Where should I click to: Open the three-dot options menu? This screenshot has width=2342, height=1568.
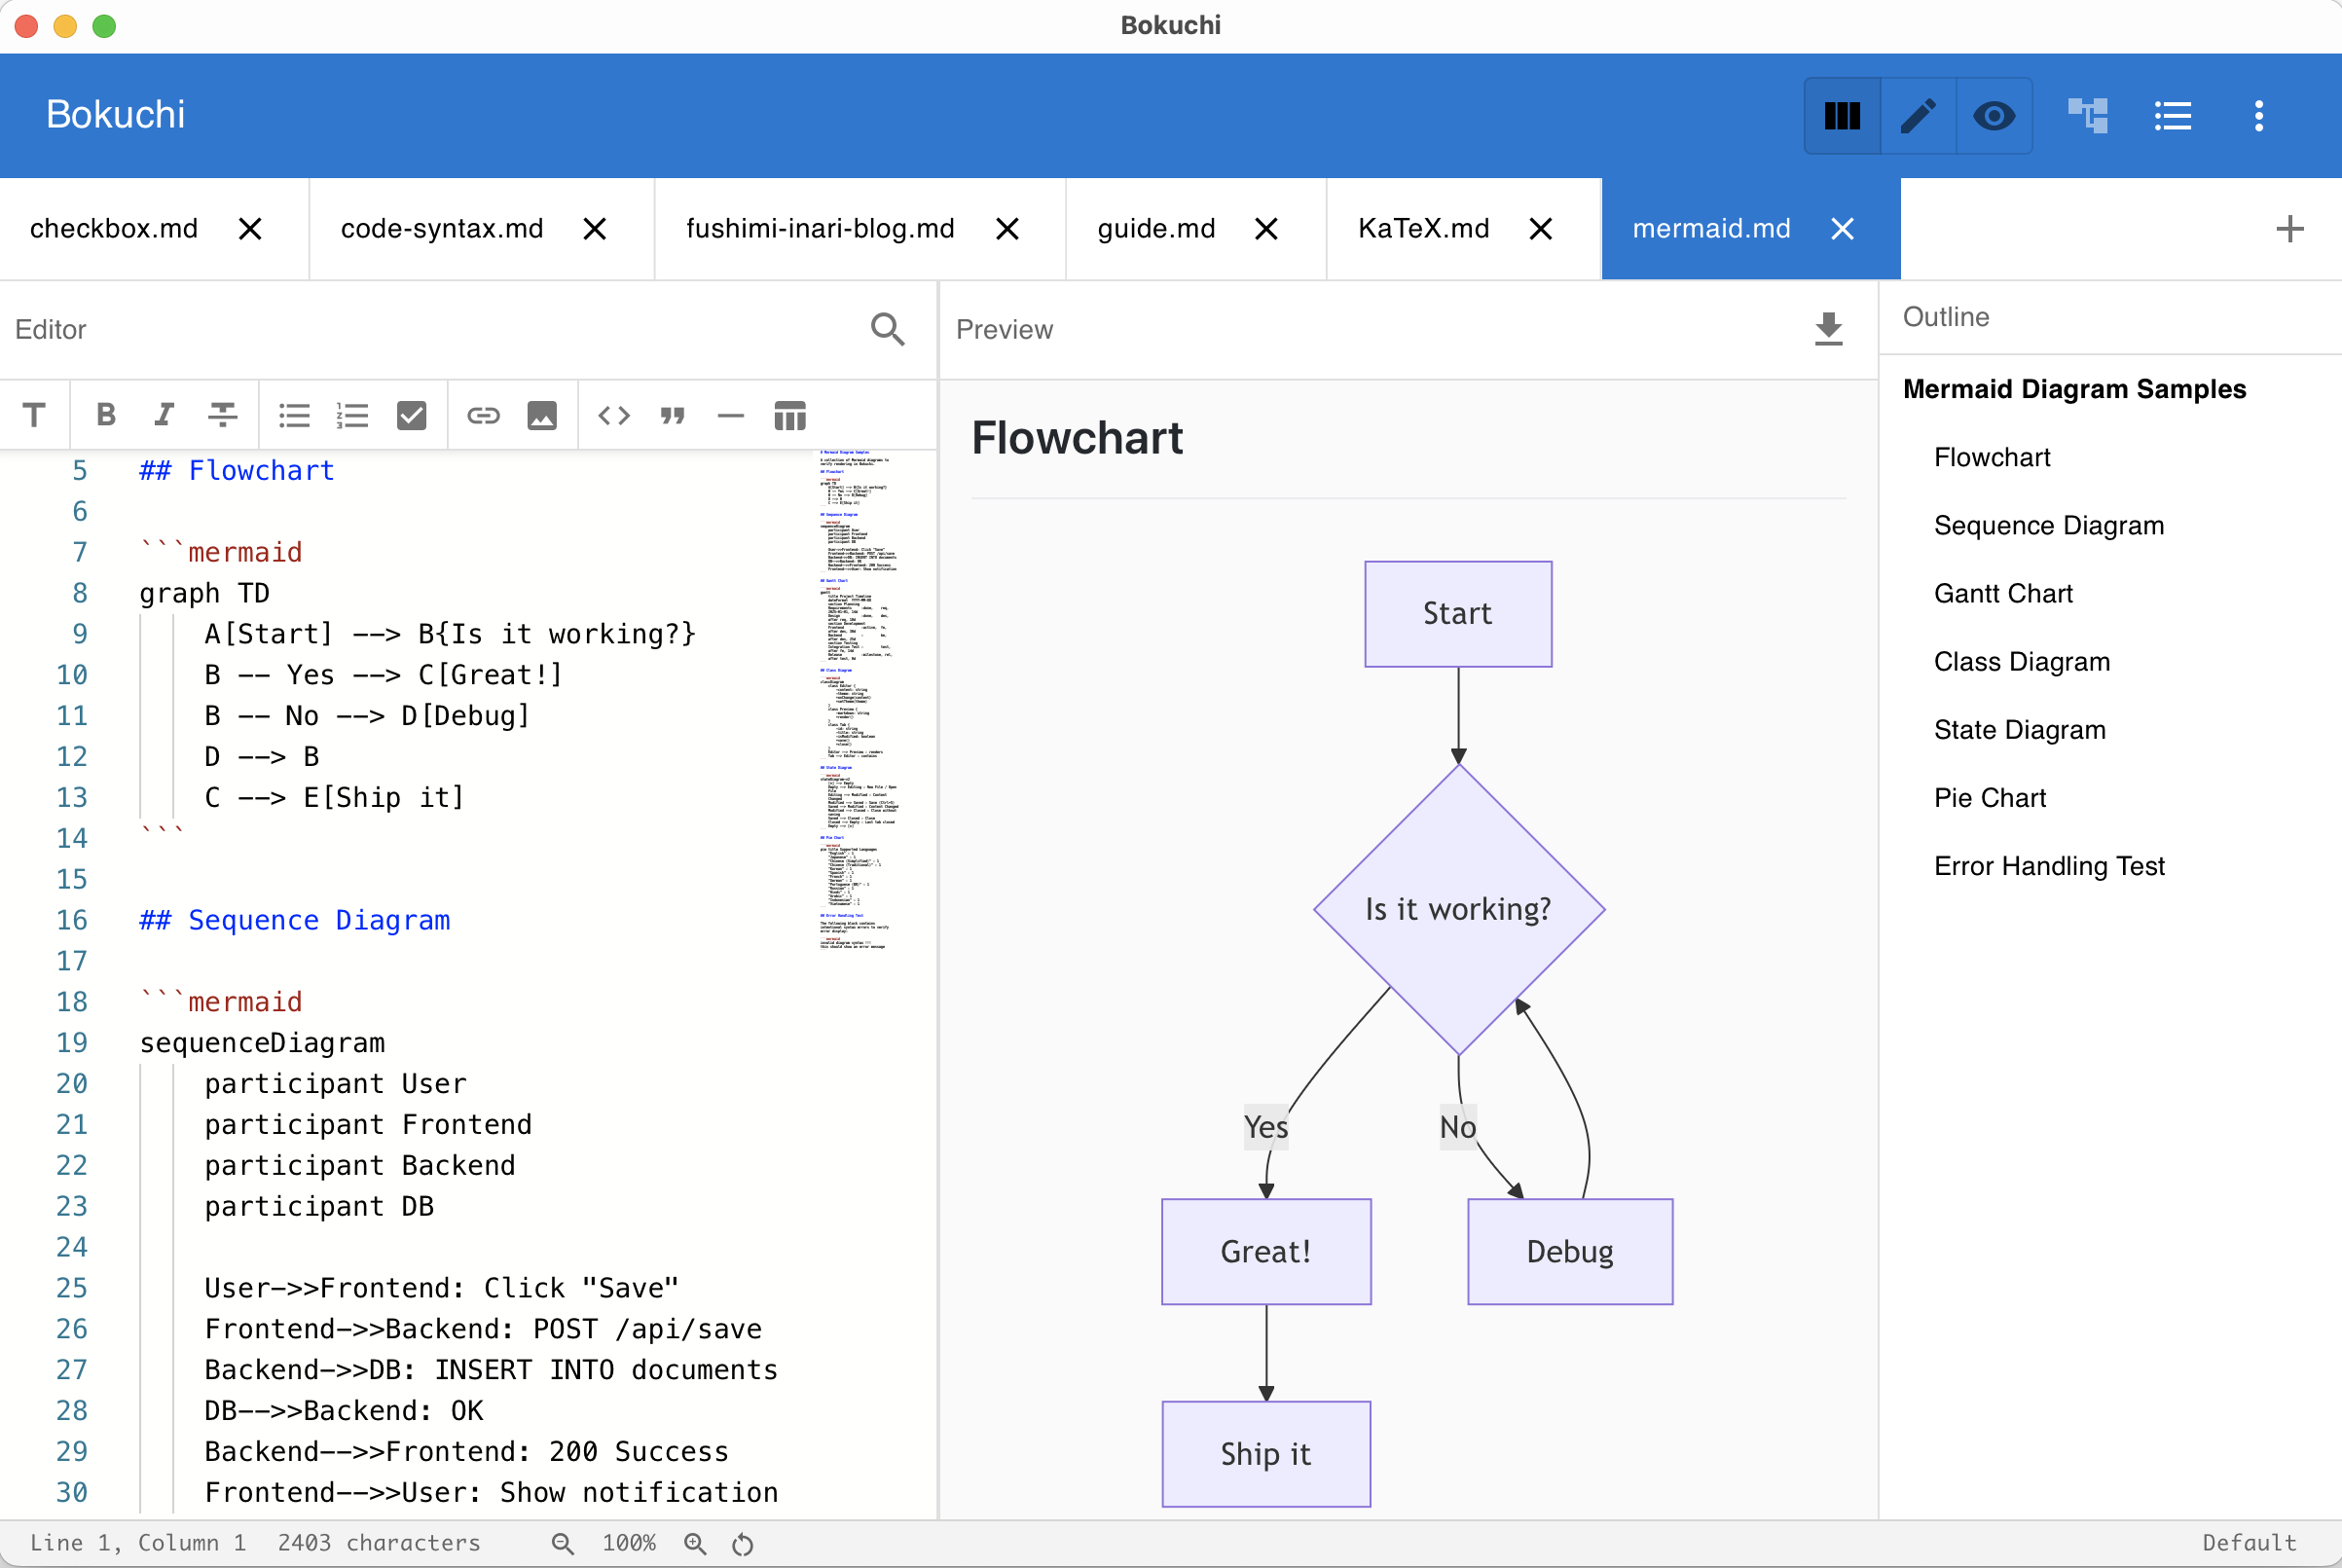(2259, 116)
